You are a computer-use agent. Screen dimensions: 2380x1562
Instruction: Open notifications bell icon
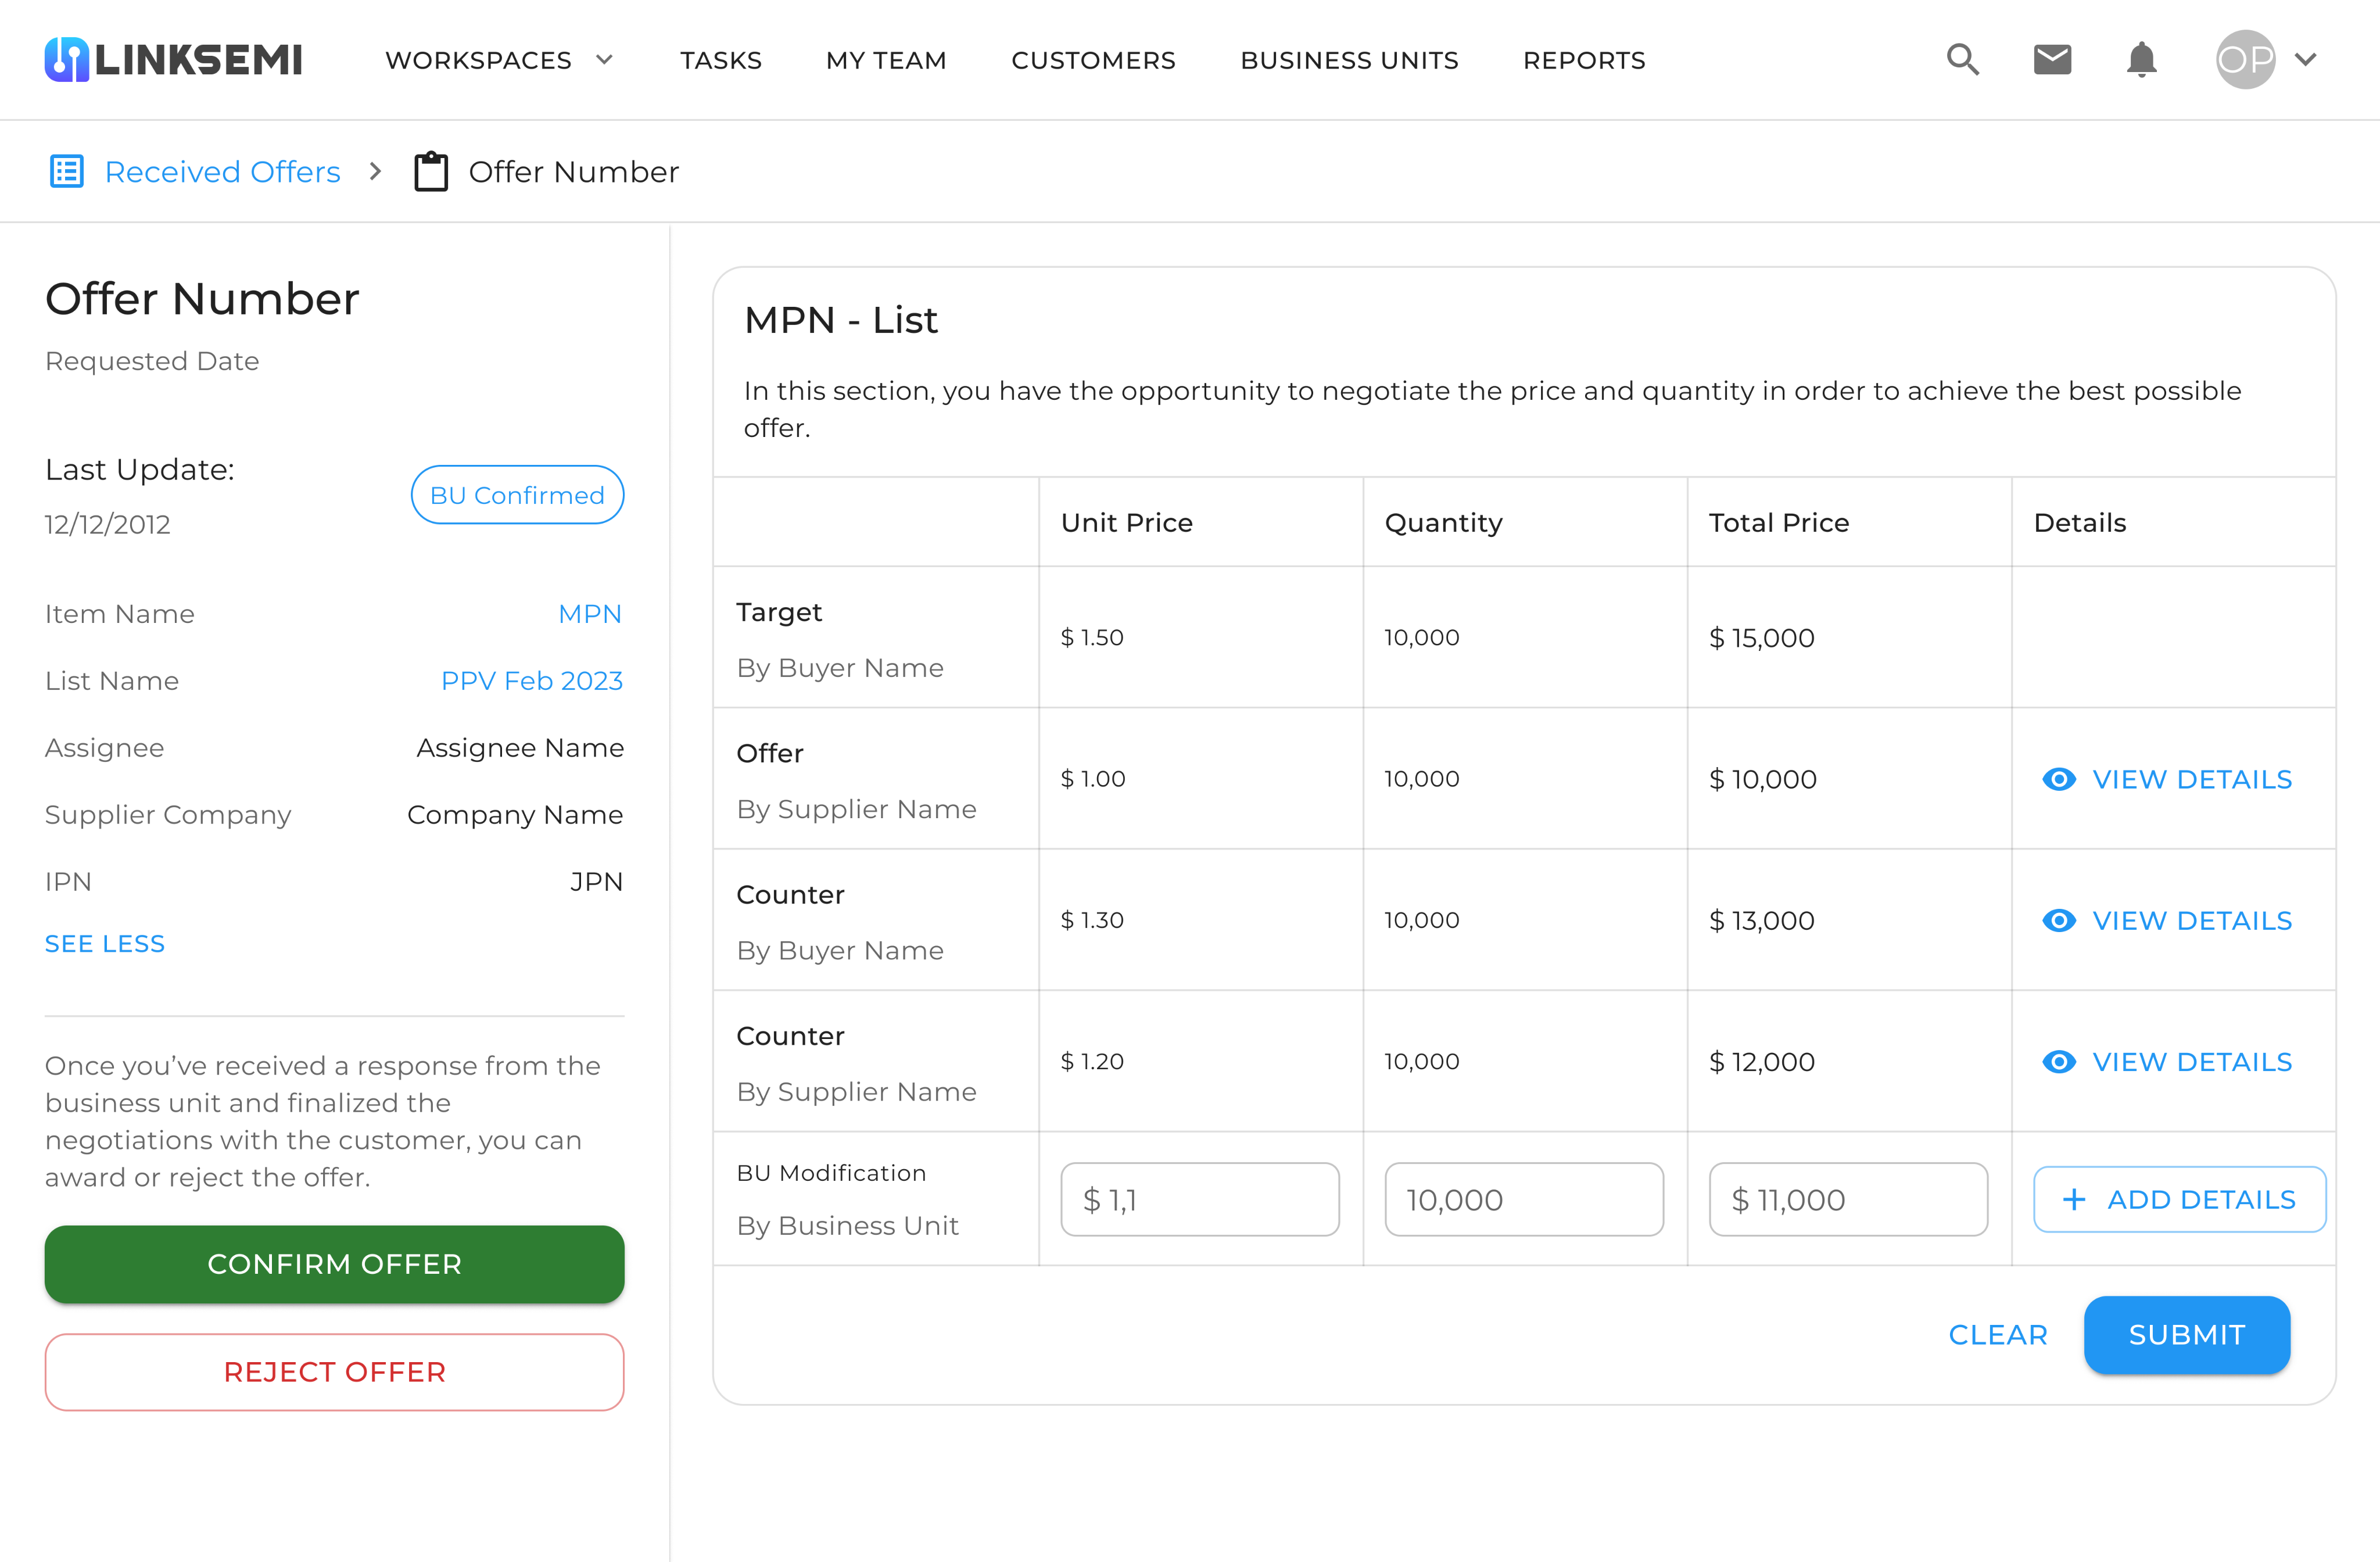[x=2141, y=60]
